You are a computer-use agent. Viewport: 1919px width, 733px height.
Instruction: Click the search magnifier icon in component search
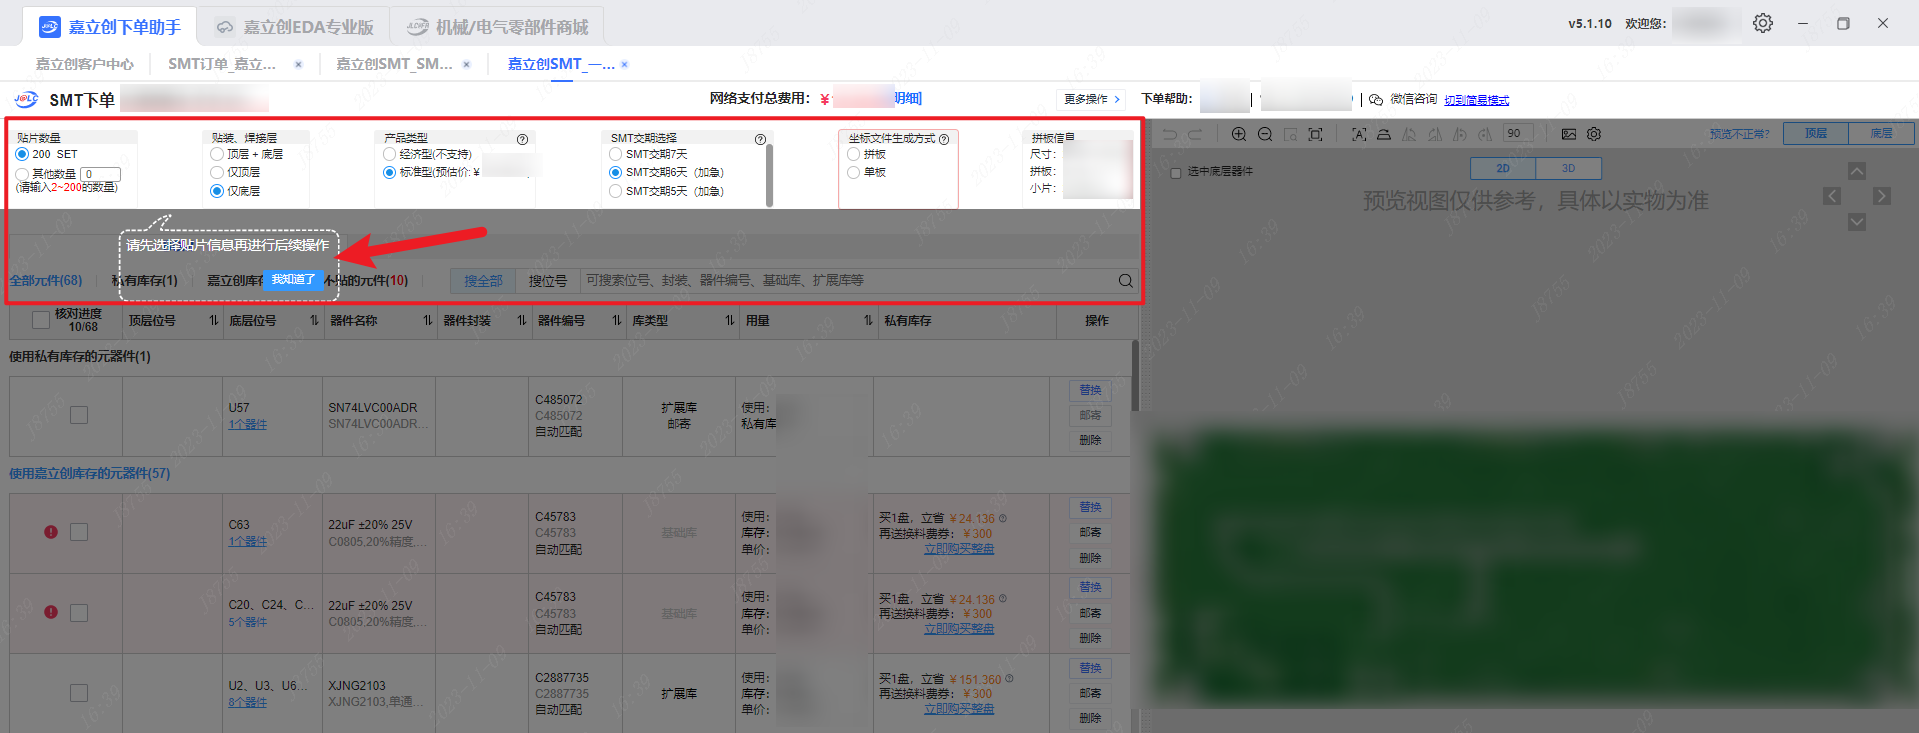(x=1125, y=281)
